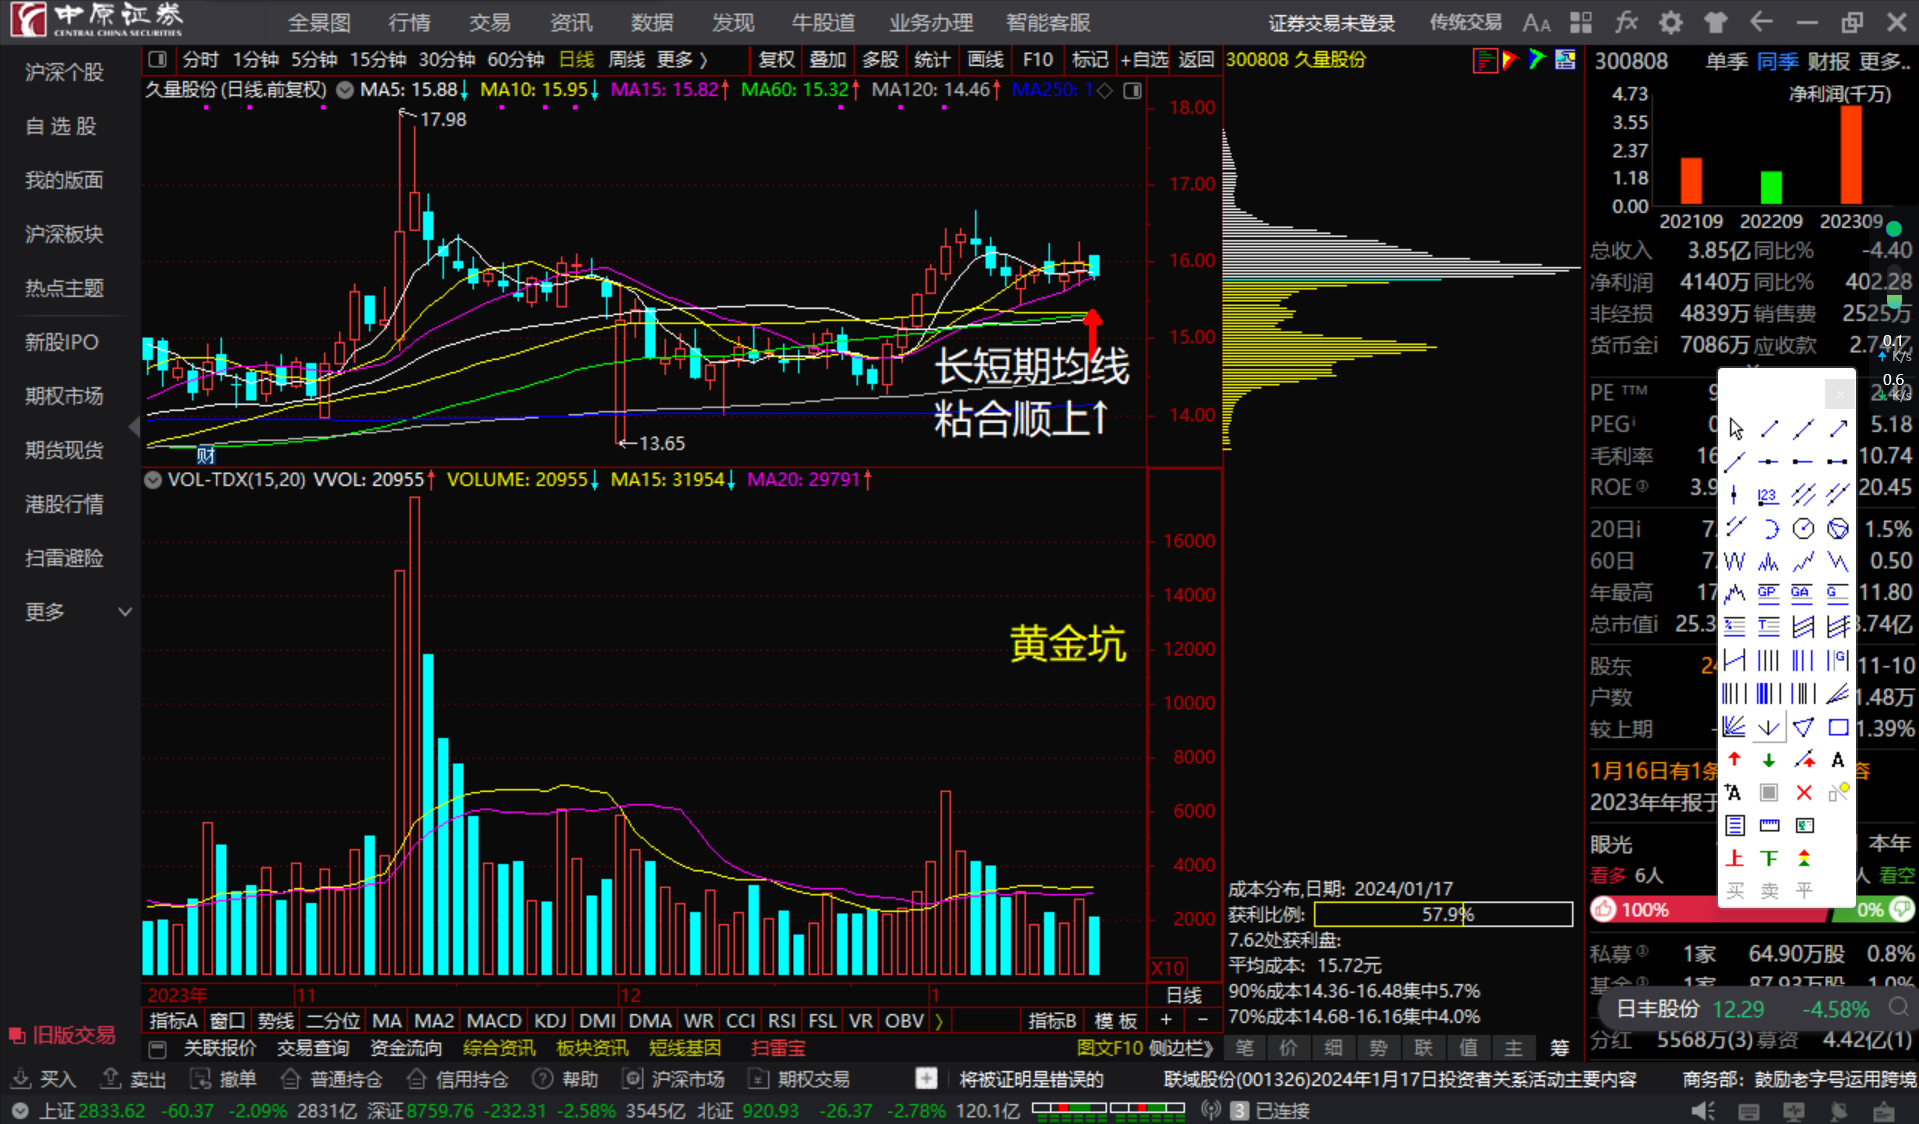Image resolution: width=1919 pixels, height=1124 pixels.
Task: Click the 买入 buy button
Action: tap(43, 1080)
